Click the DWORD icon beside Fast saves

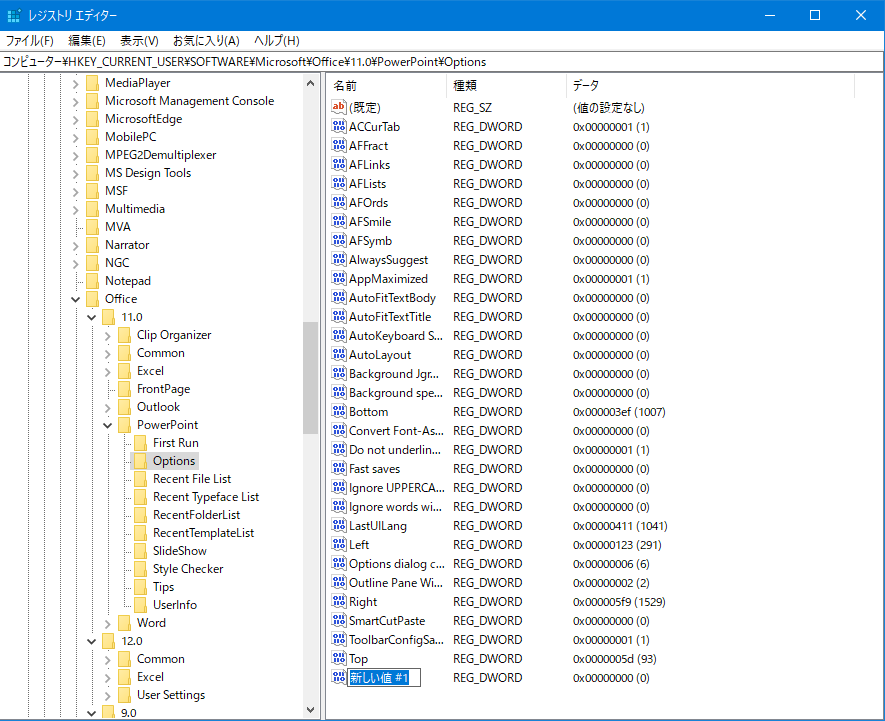click(x=339, y=469)
